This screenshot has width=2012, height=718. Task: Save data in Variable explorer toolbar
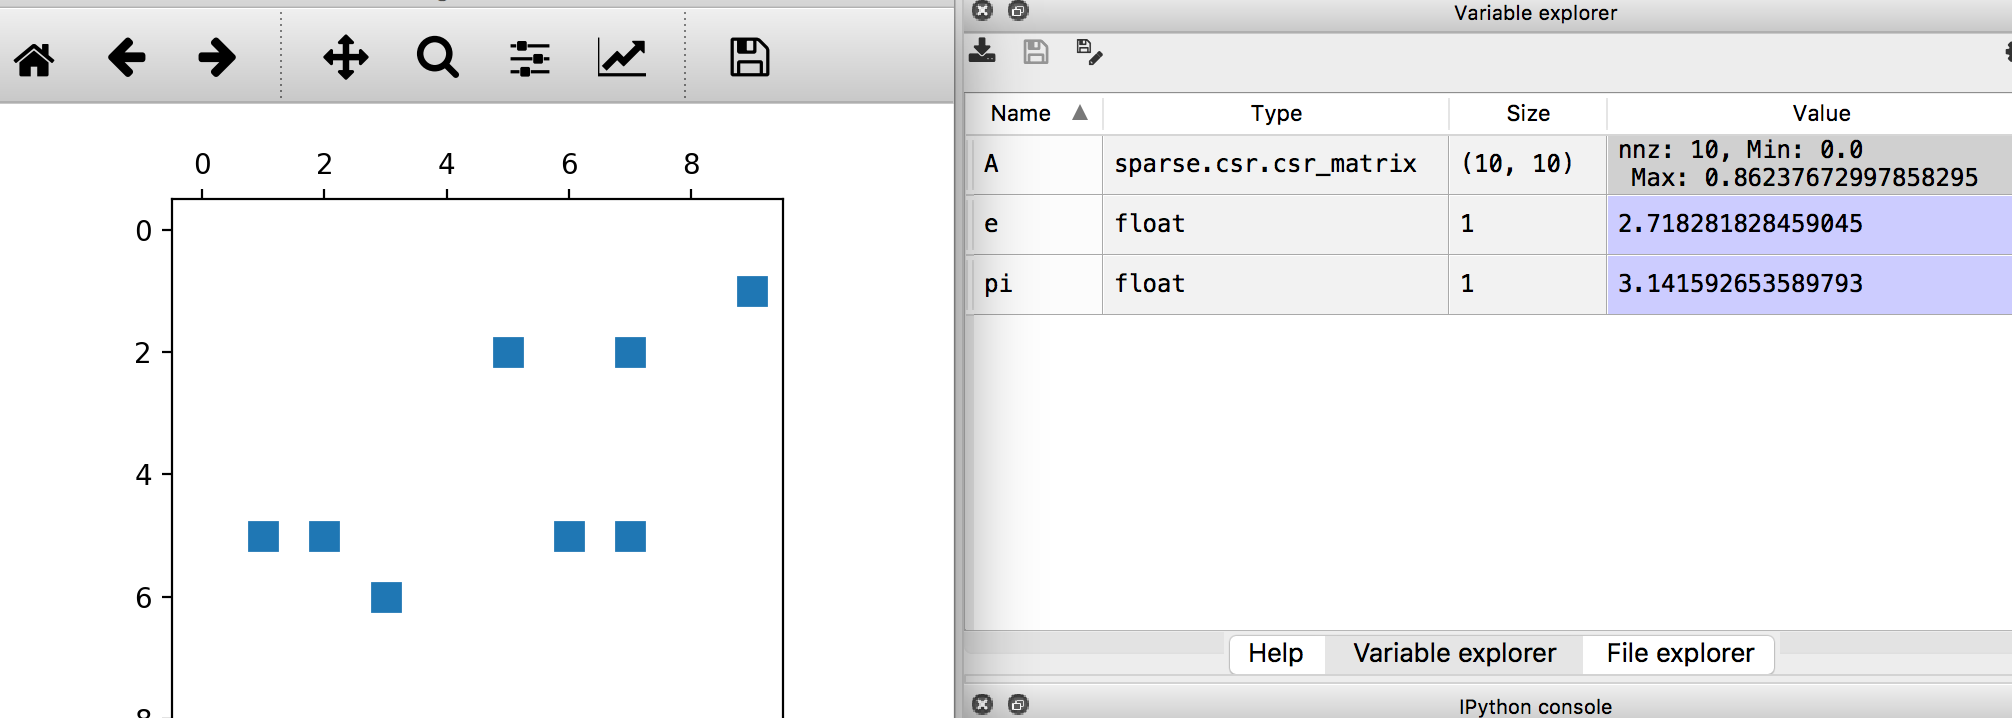pos(1036,51)
